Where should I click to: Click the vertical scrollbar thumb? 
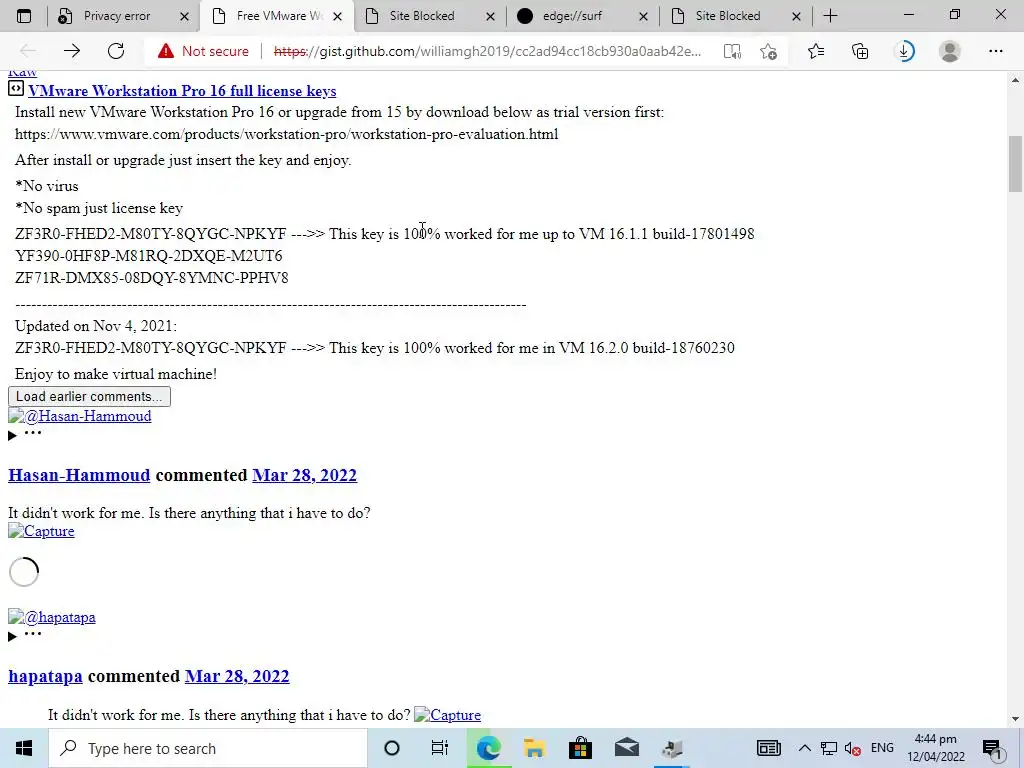pyautogui.click(x=1015, y=163)
